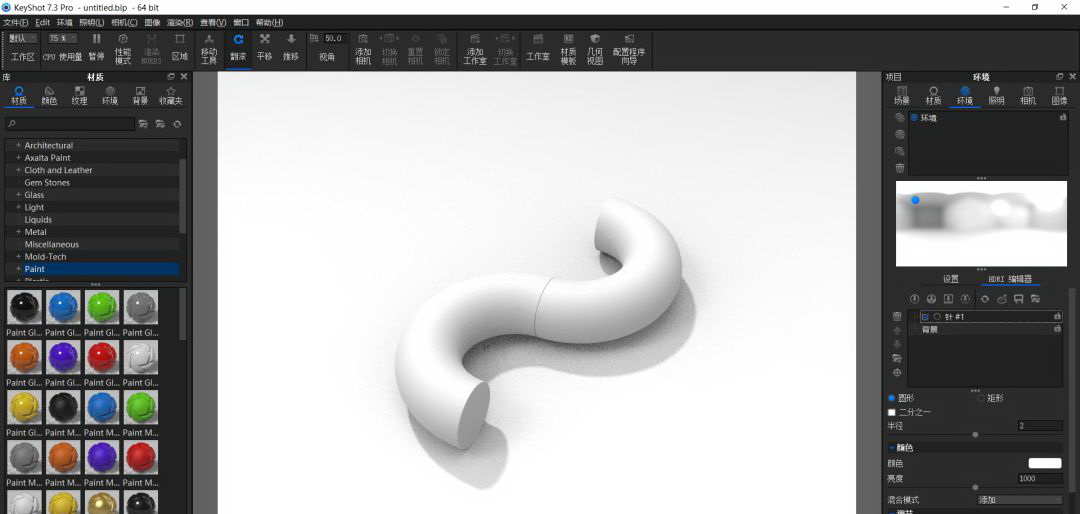Click the 视角 field of view value box
This screenshot has height=514, width=1080.
point(334,39)
